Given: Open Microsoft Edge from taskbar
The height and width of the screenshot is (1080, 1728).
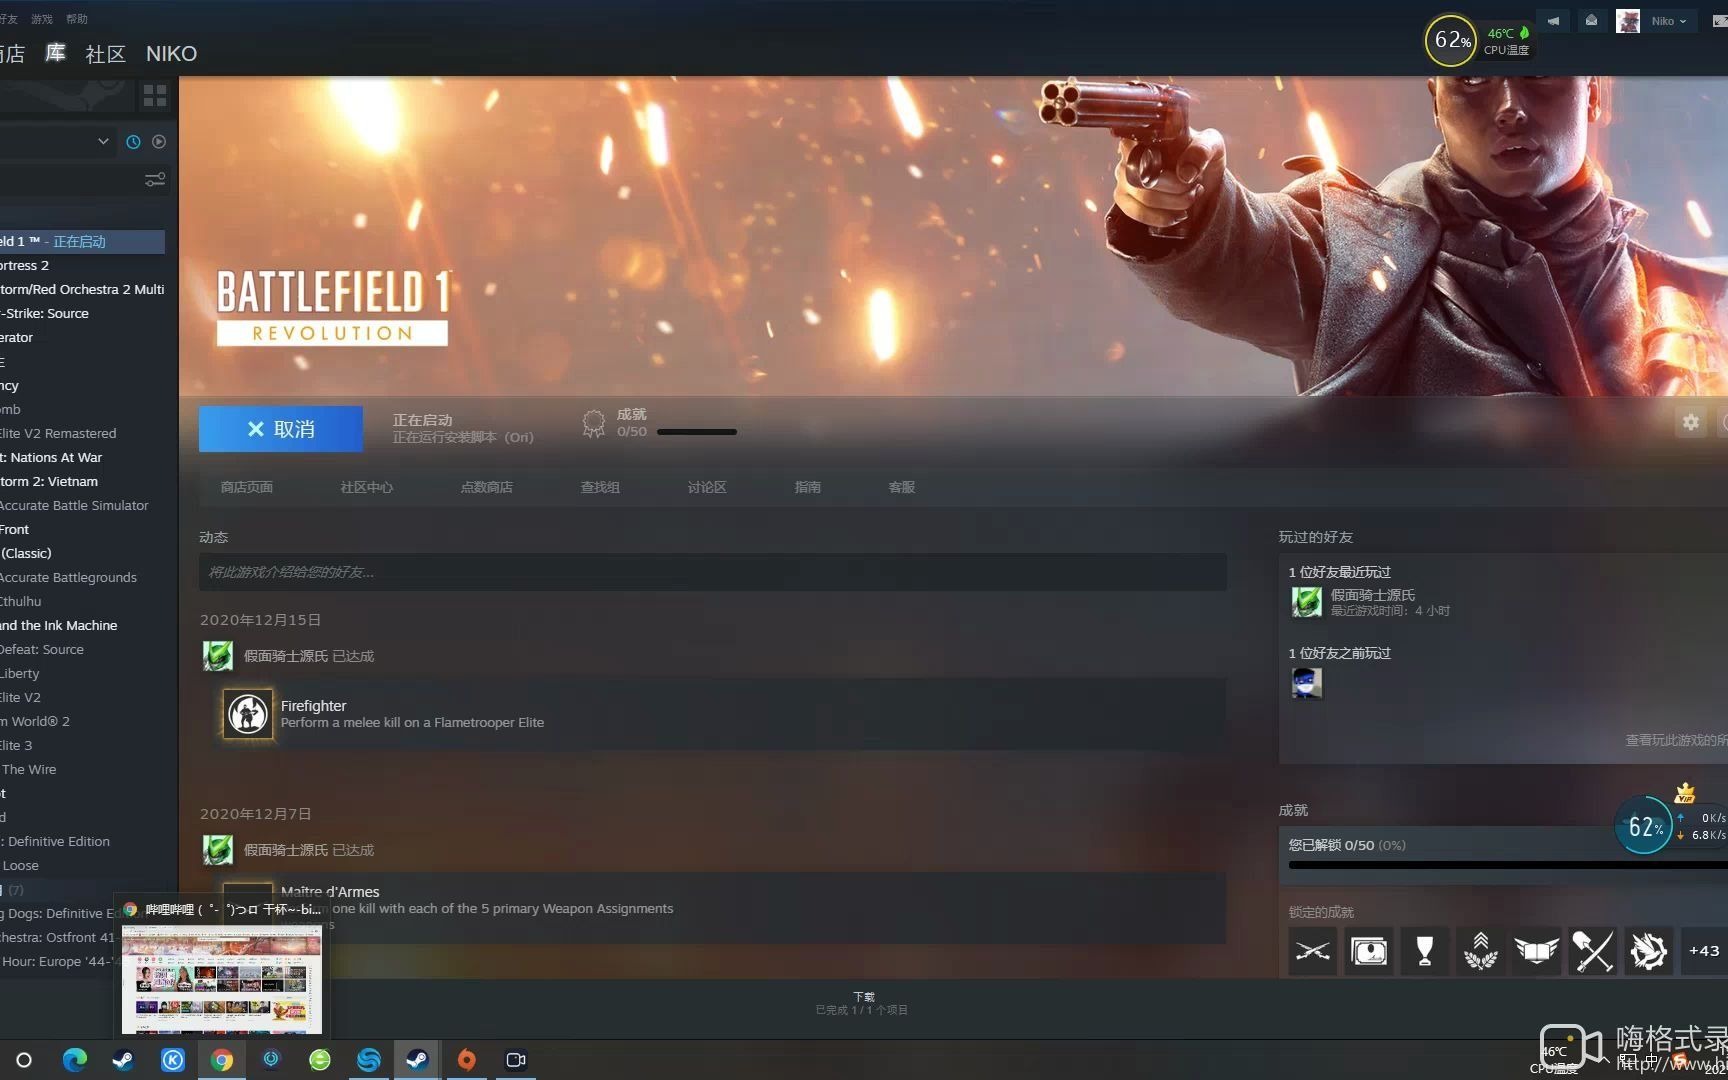Looking at the screenshot, I should [x=74, y=1060].
